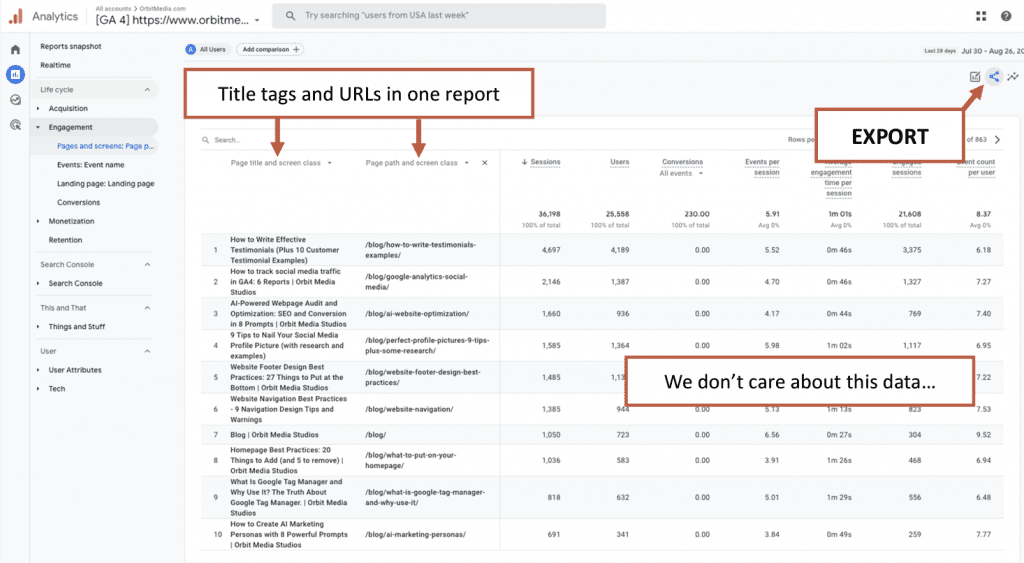Open the Home icon in left rail
Viewport: 1024px width, 563px height.
pyautogui.click(x=15, y=49)
